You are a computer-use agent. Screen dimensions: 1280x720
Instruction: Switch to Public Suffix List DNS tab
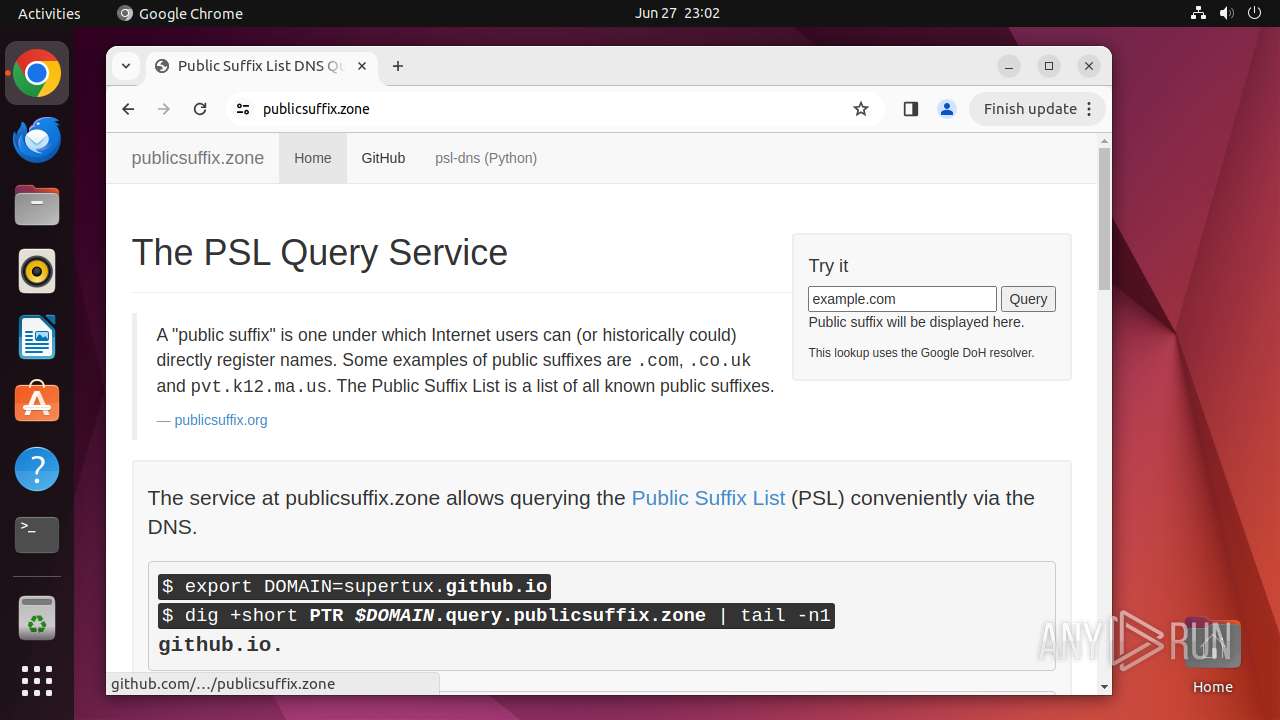262,66
